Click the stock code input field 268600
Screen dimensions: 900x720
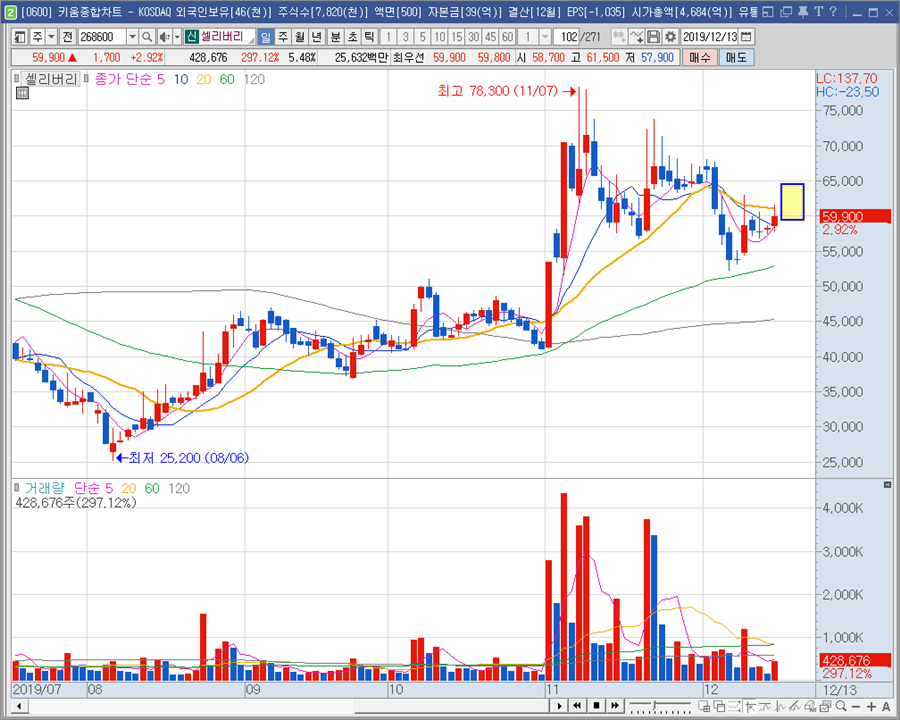[102, 37]
